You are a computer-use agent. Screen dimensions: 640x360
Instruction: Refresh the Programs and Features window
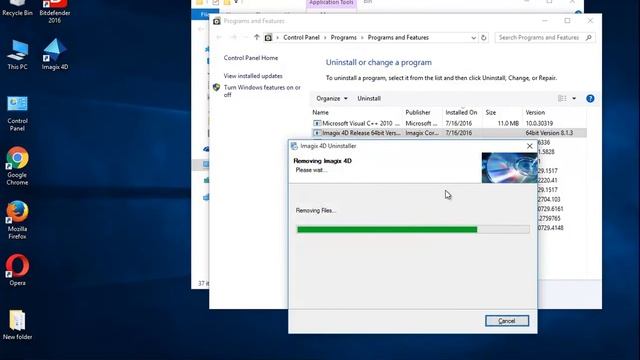484,38
